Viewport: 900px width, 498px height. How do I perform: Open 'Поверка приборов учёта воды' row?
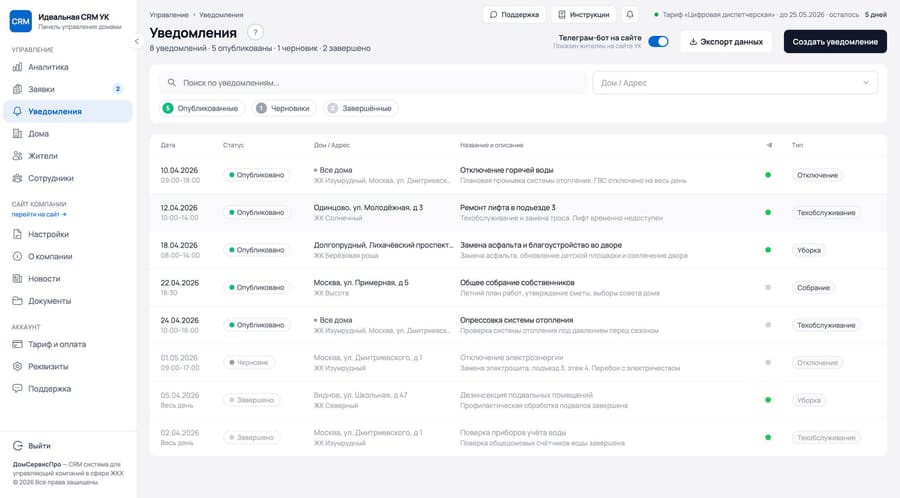pyautogui.click(x=518, y=437)
